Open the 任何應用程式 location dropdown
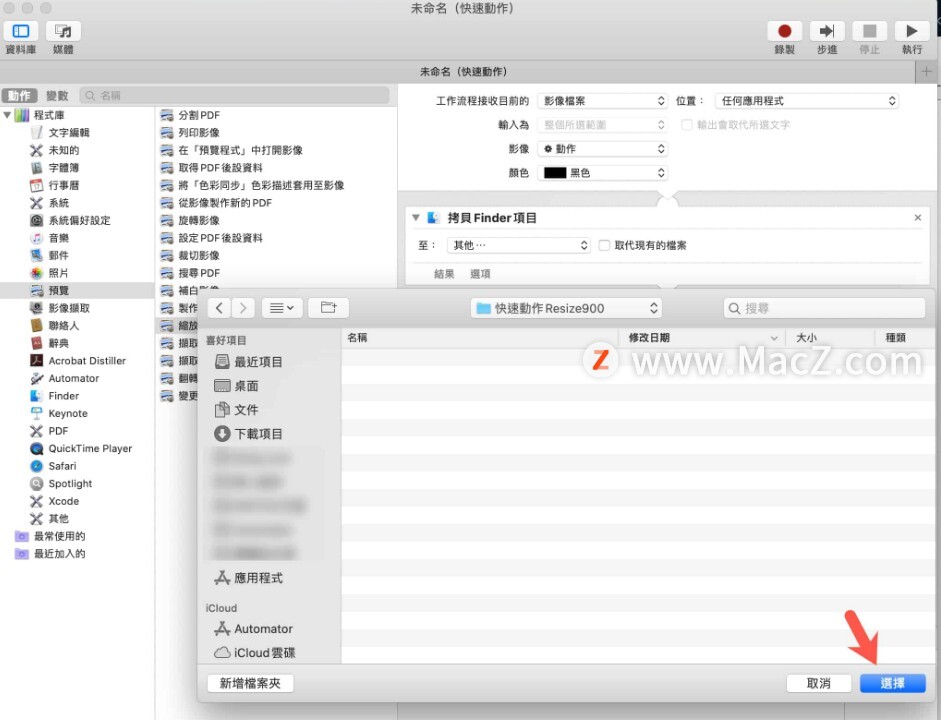Viewport: 941px width, 720px height. (807, 101)
